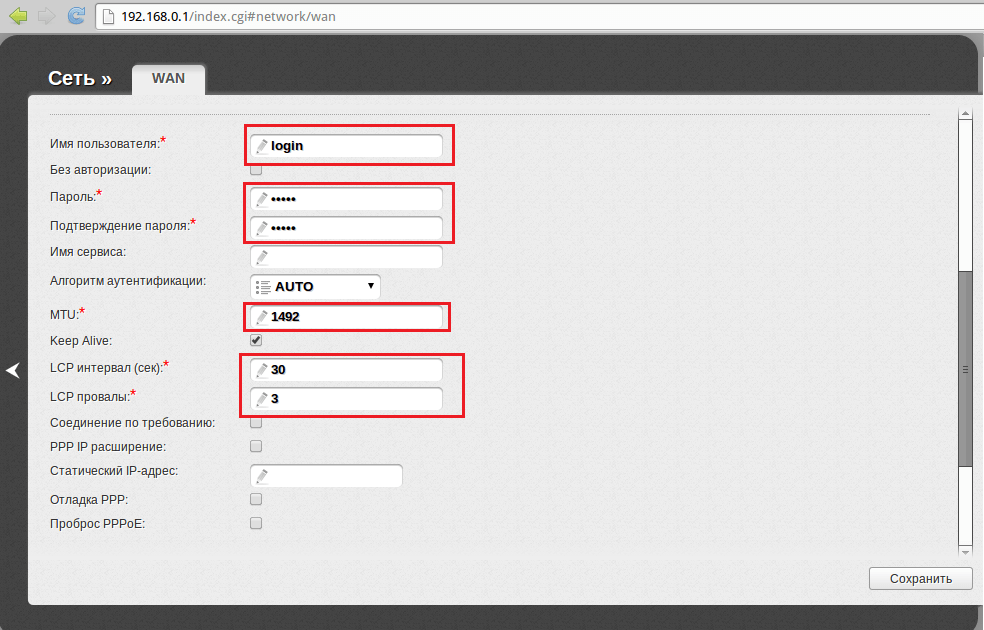Screen dimensions: 984x630
Task: Click the browser forward arrow icon
Action: point(46,16)
